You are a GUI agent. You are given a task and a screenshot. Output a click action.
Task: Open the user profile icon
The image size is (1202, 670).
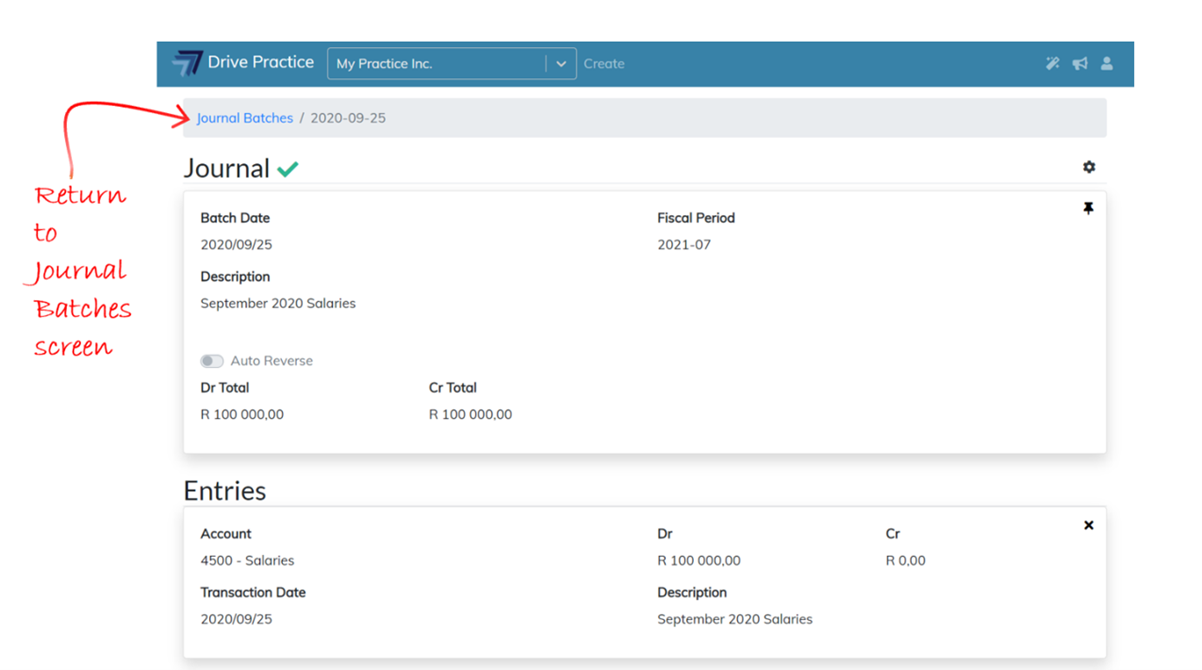coord(1107,63)
